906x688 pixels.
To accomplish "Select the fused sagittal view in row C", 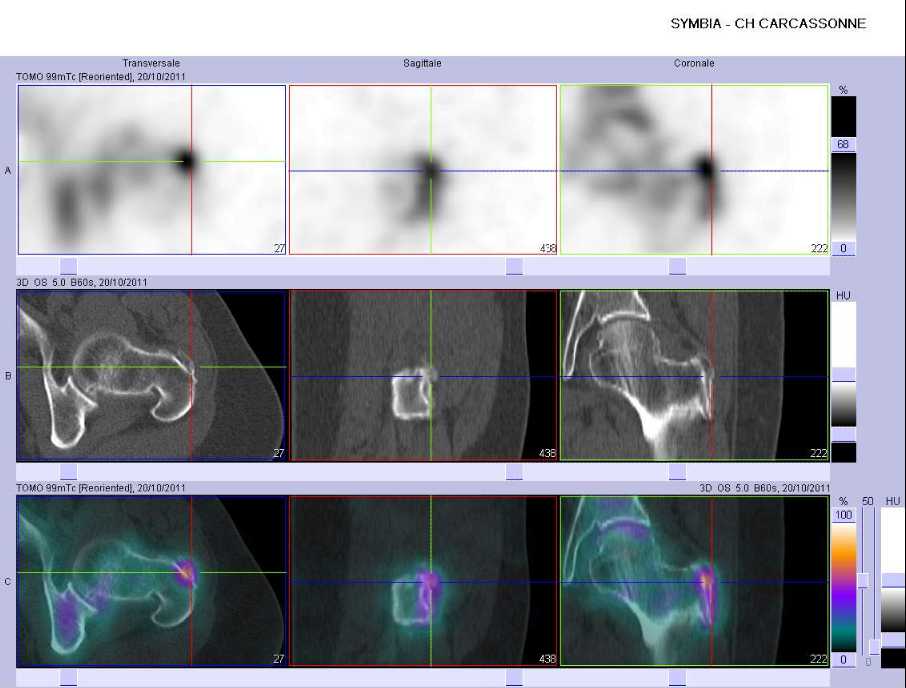I will pos(423,581).
